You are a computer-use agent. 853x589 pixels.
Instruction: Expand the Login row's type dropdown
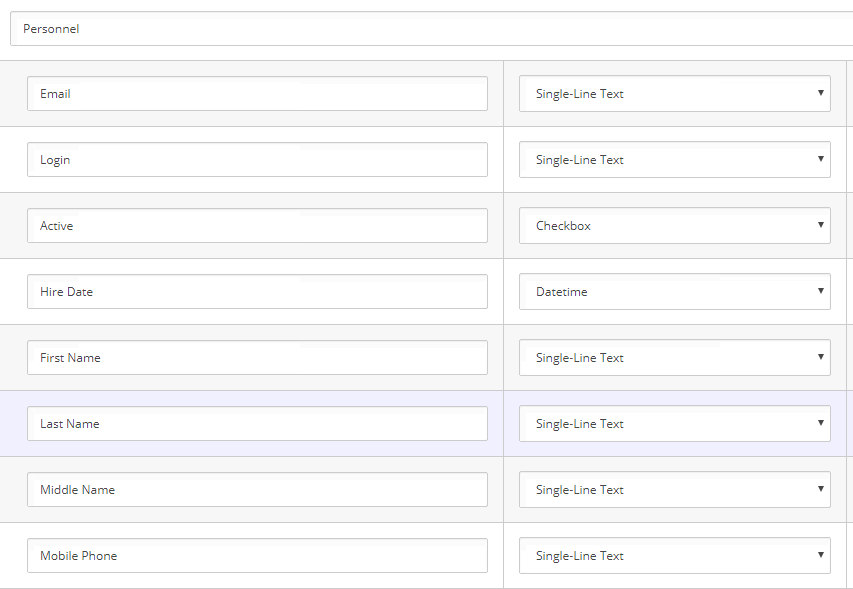(674, 160)
